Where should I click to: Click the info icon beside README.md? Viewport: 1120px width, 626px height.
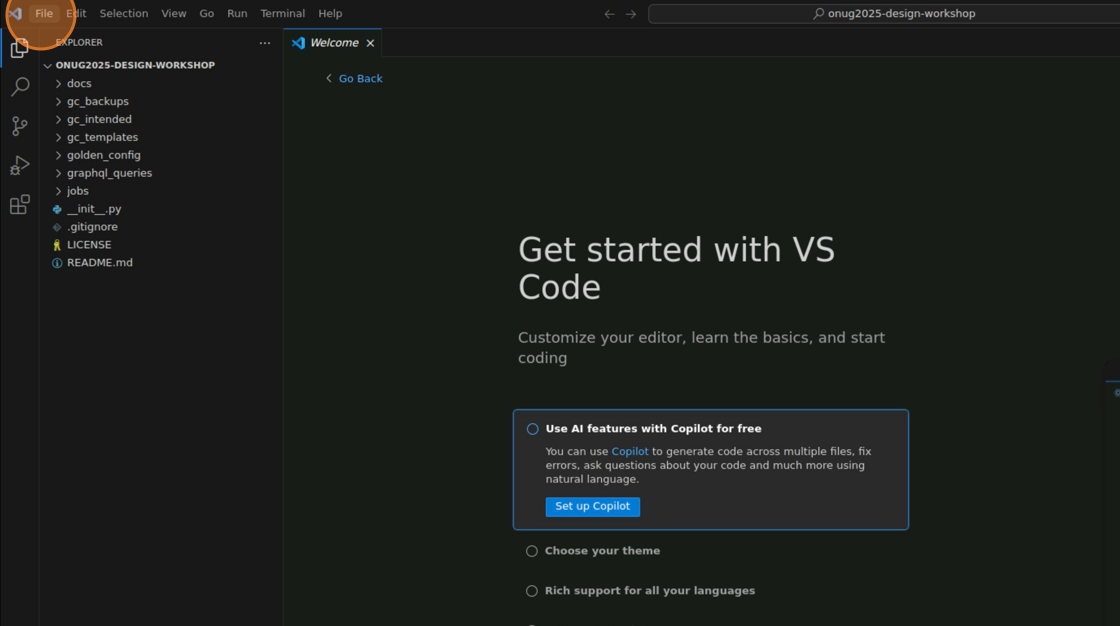coord(57,263)
